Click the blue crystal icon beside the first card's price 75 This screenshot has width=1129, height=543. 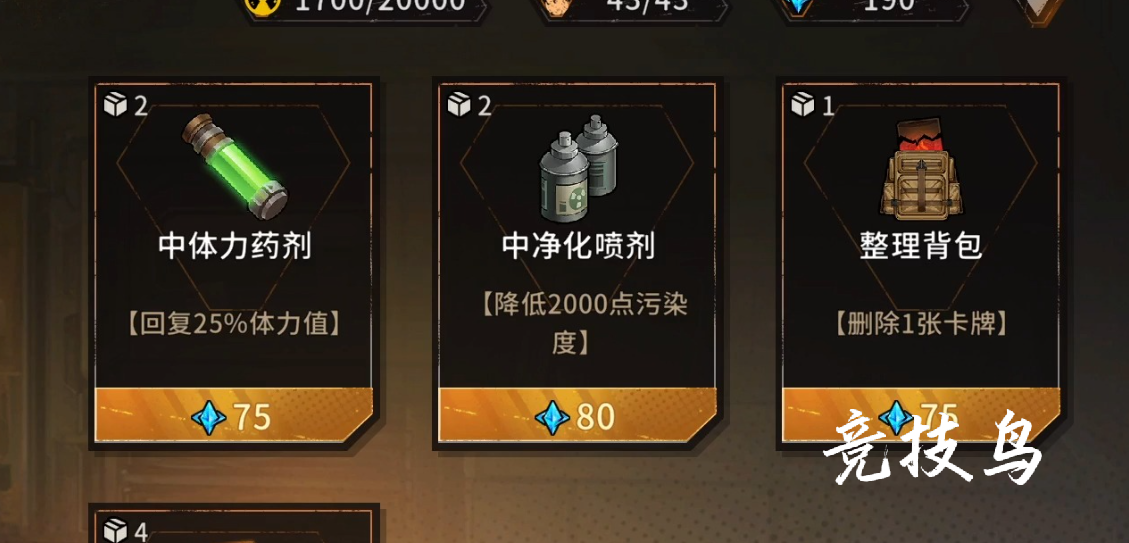click(209, 418)
